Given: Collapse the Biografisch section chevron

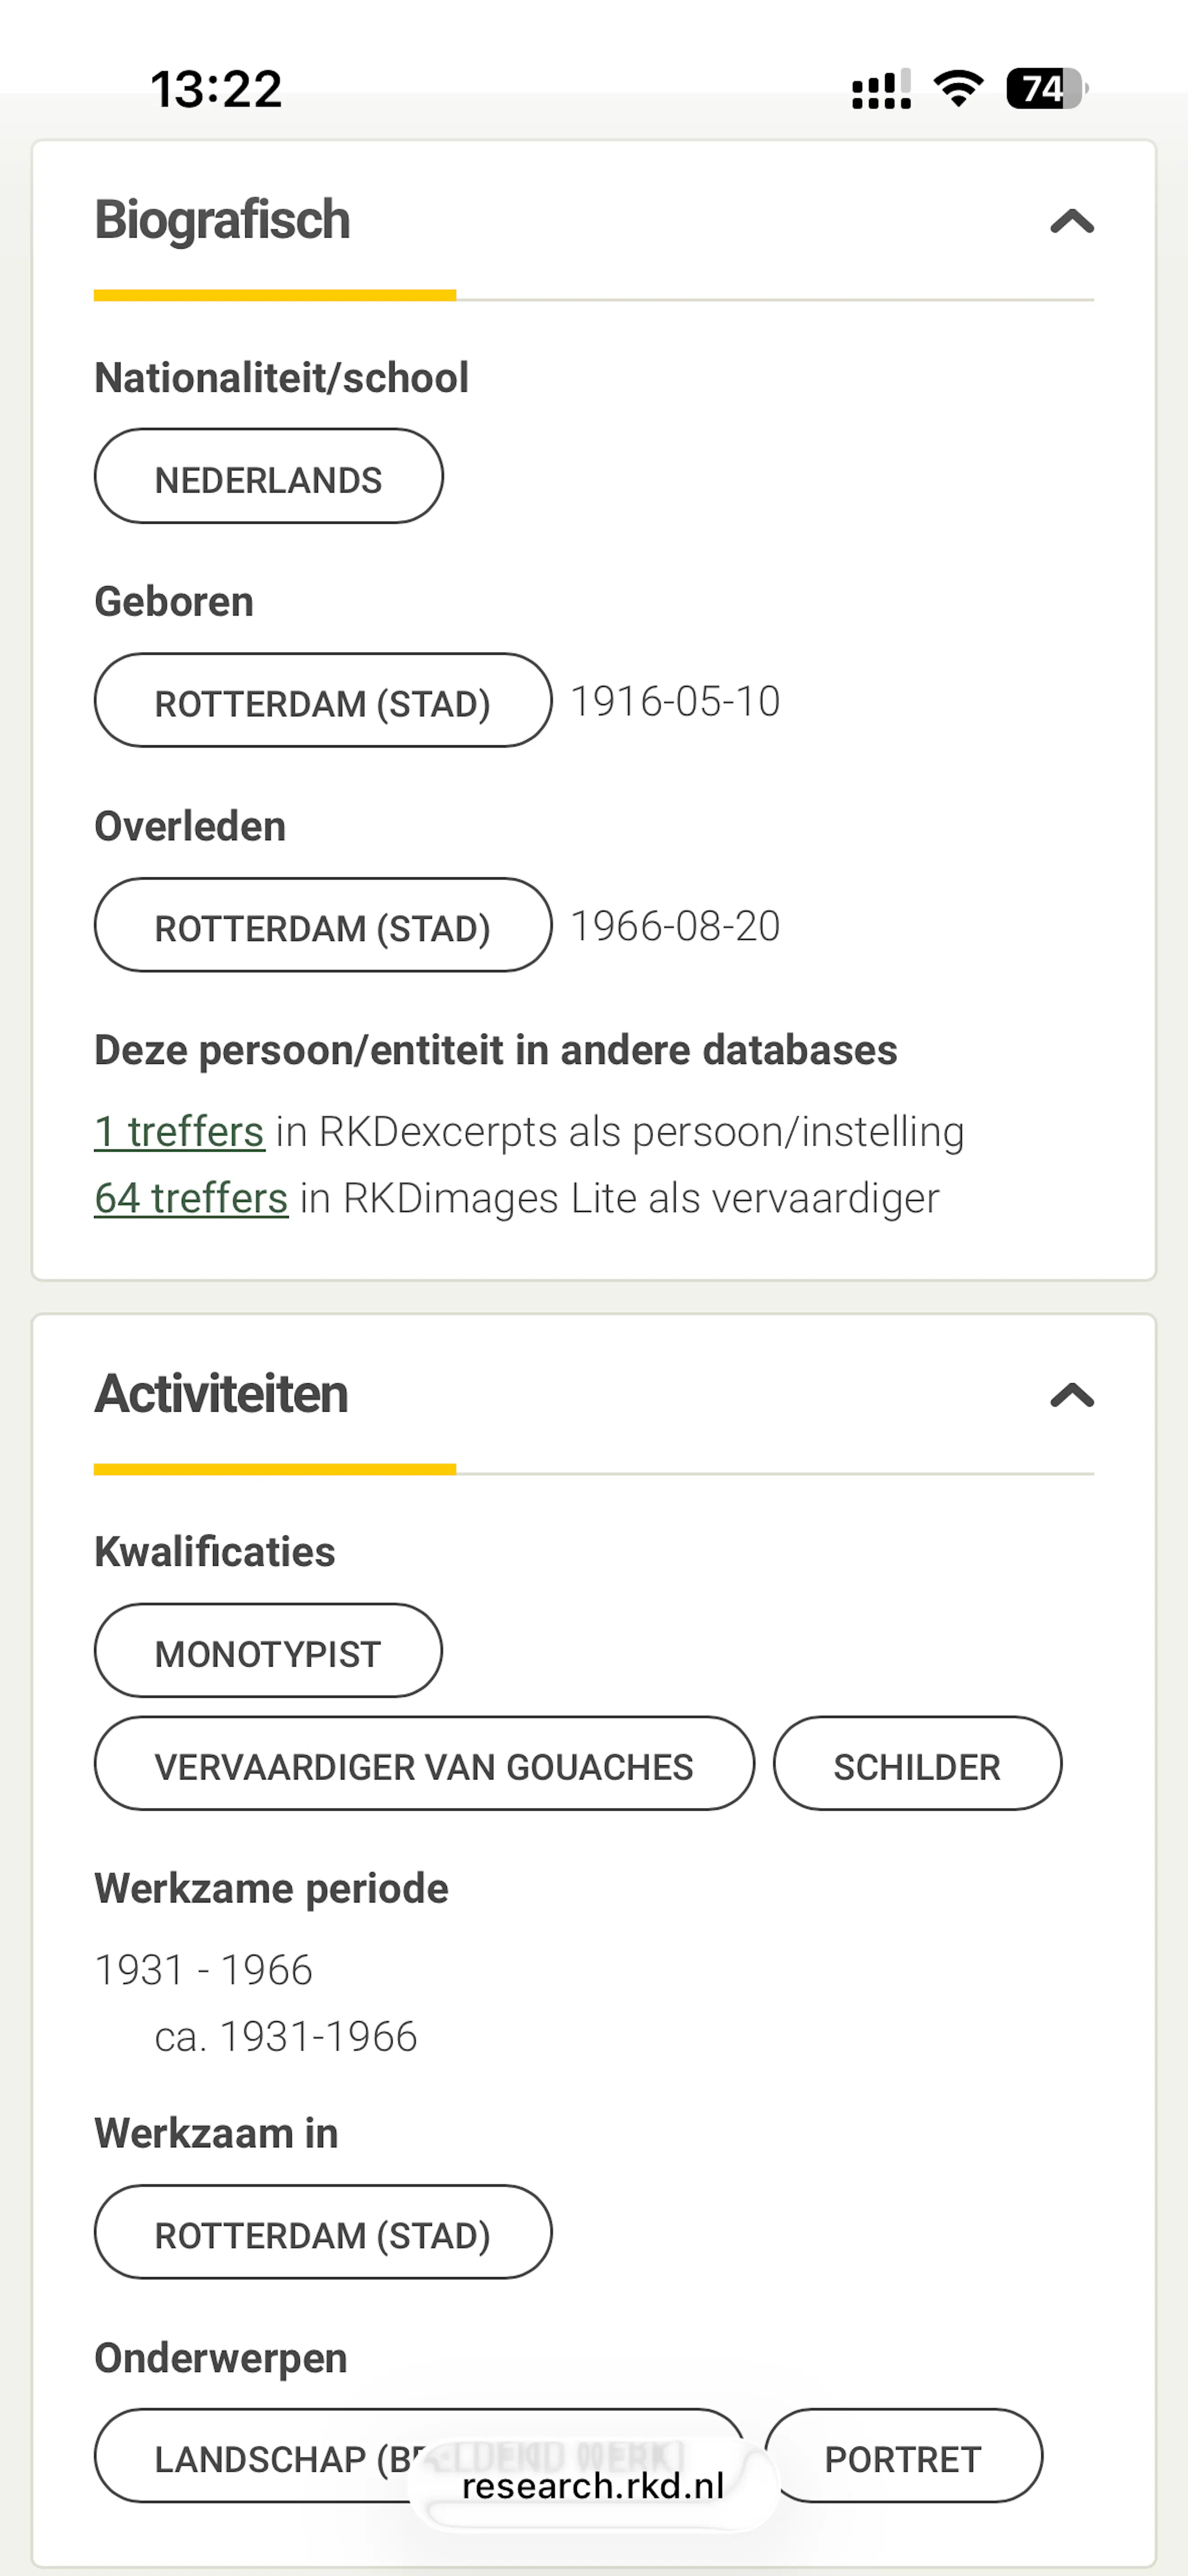Looking at the screenshot, I should pyautogui.click(x=1071, y=221).
